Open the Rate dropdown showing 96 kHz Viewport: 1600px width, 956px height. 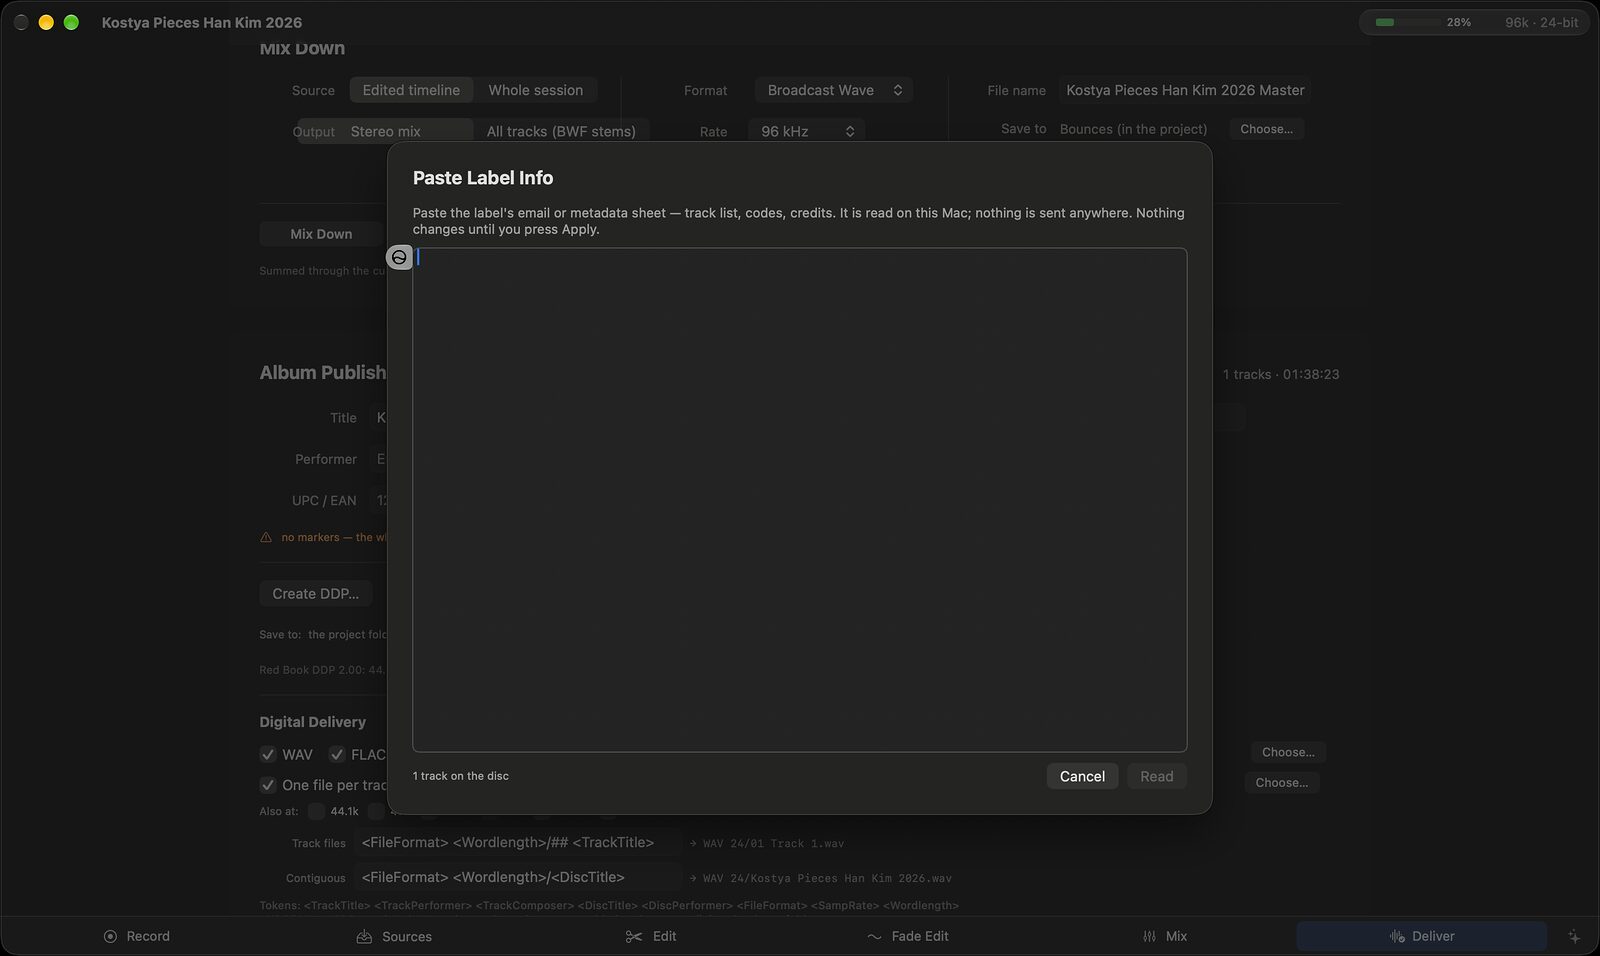click(807, 132)
